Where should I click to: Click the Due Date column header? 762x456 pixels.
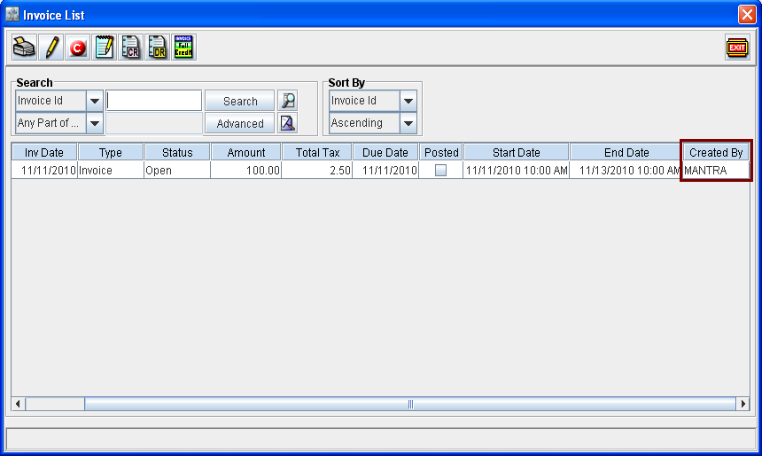click(x=385, y=152)
